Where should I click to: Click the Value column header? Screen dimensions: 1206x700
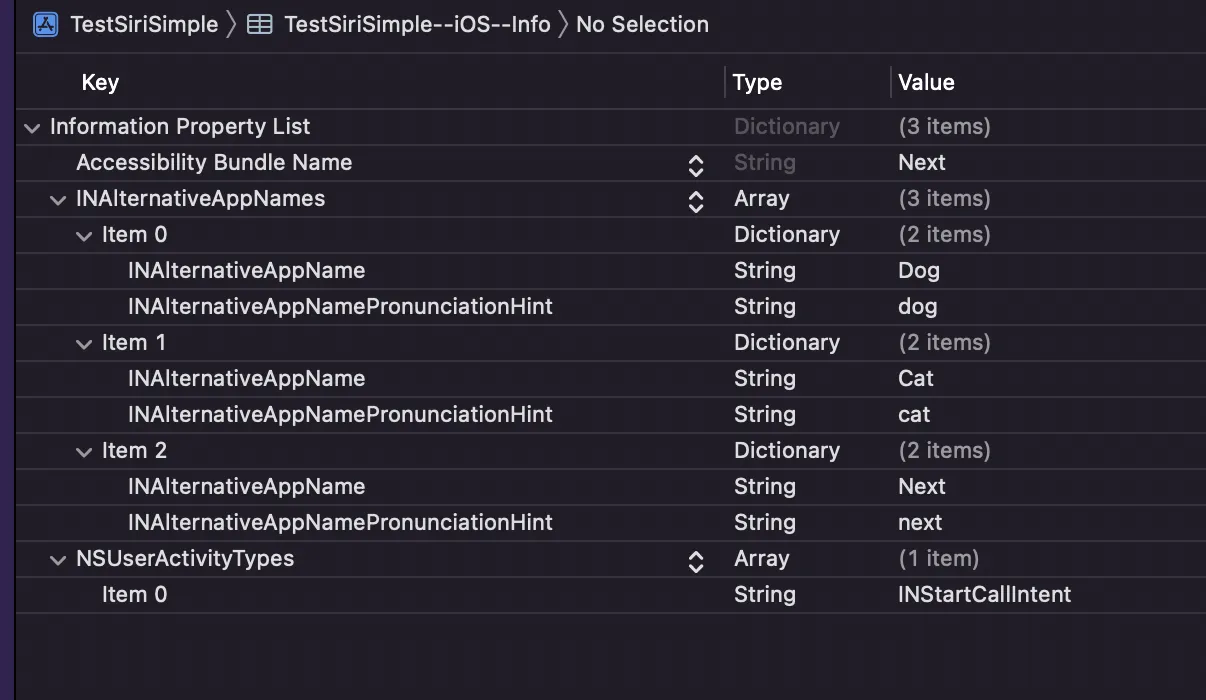[x=926, y=82]
